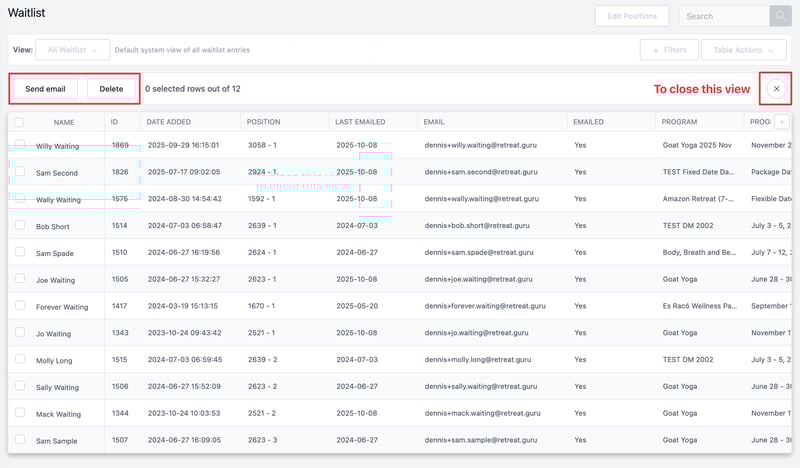
Task: Click the ID cell 1343
Action: point(120,333)
